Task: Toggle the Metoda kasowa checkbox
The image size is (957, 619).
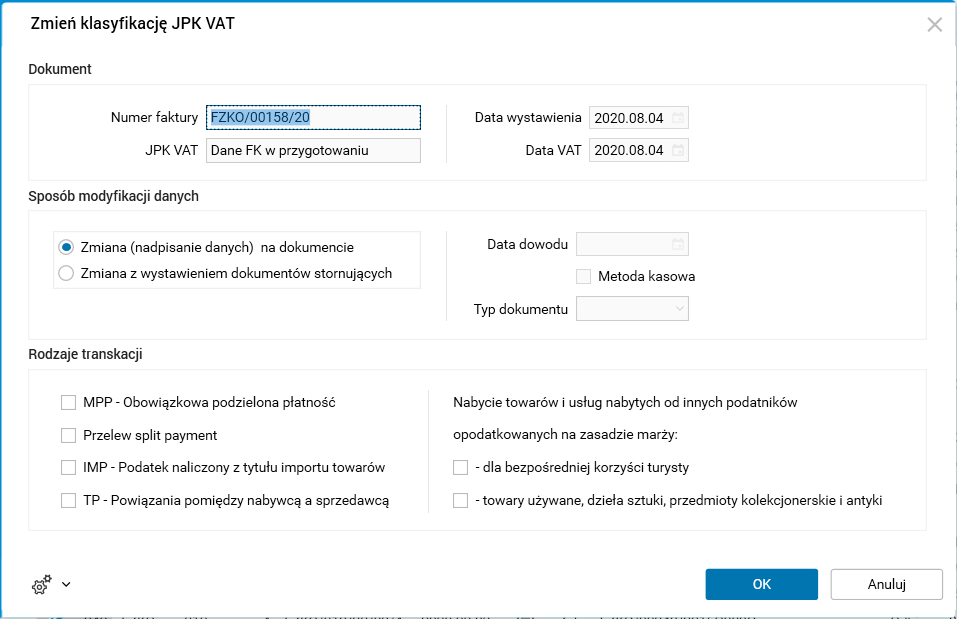Action: [584, 276]
